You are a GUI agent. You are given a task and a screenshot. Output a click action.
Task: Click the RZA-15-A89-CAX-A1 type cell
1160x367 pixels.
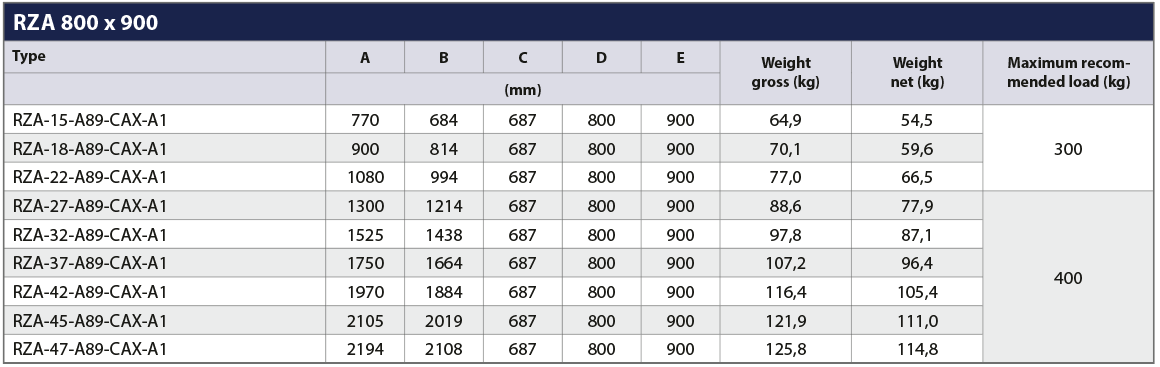coord(90,120)
